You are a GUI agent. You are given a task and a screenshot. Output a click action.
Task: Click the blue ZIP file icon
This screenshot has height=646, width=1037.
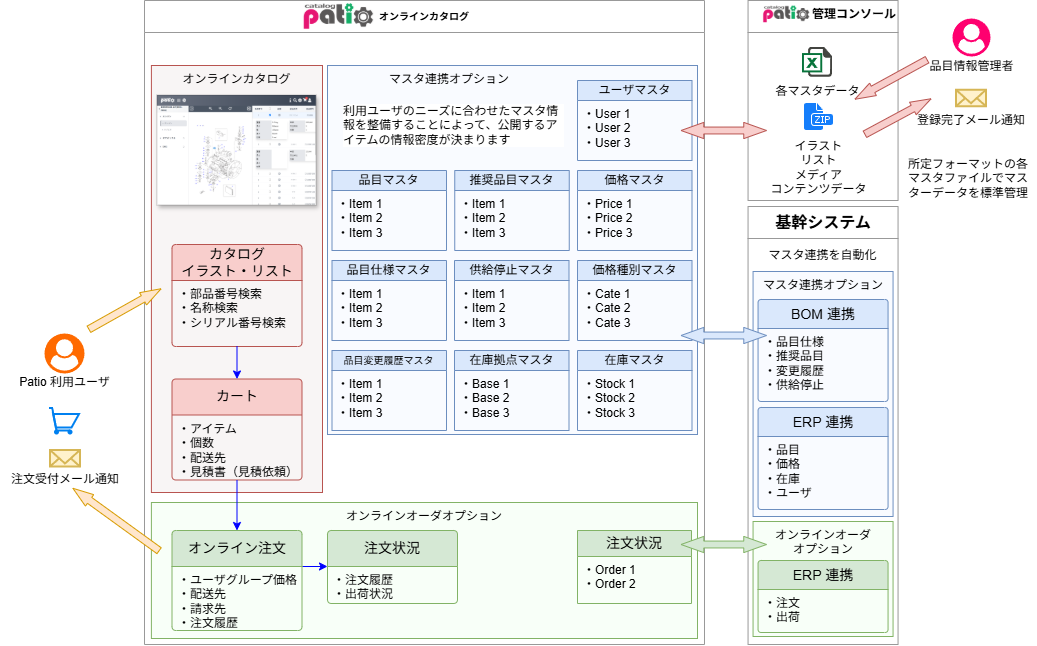[x=818, y=116]
